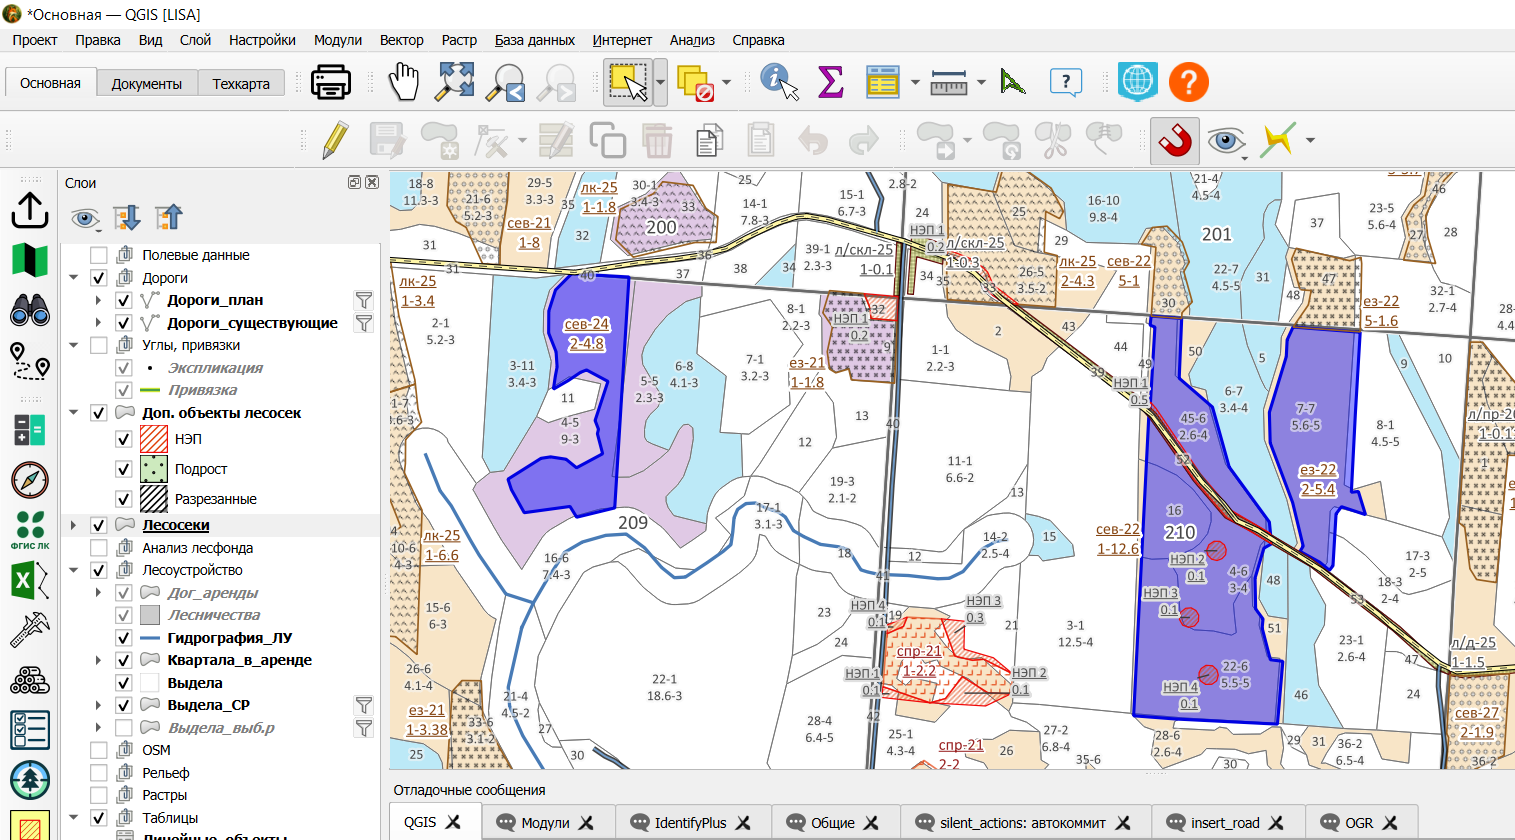Check the OSM layer checkbox
Screen dimensions: 1515x840
click(99, 750)
